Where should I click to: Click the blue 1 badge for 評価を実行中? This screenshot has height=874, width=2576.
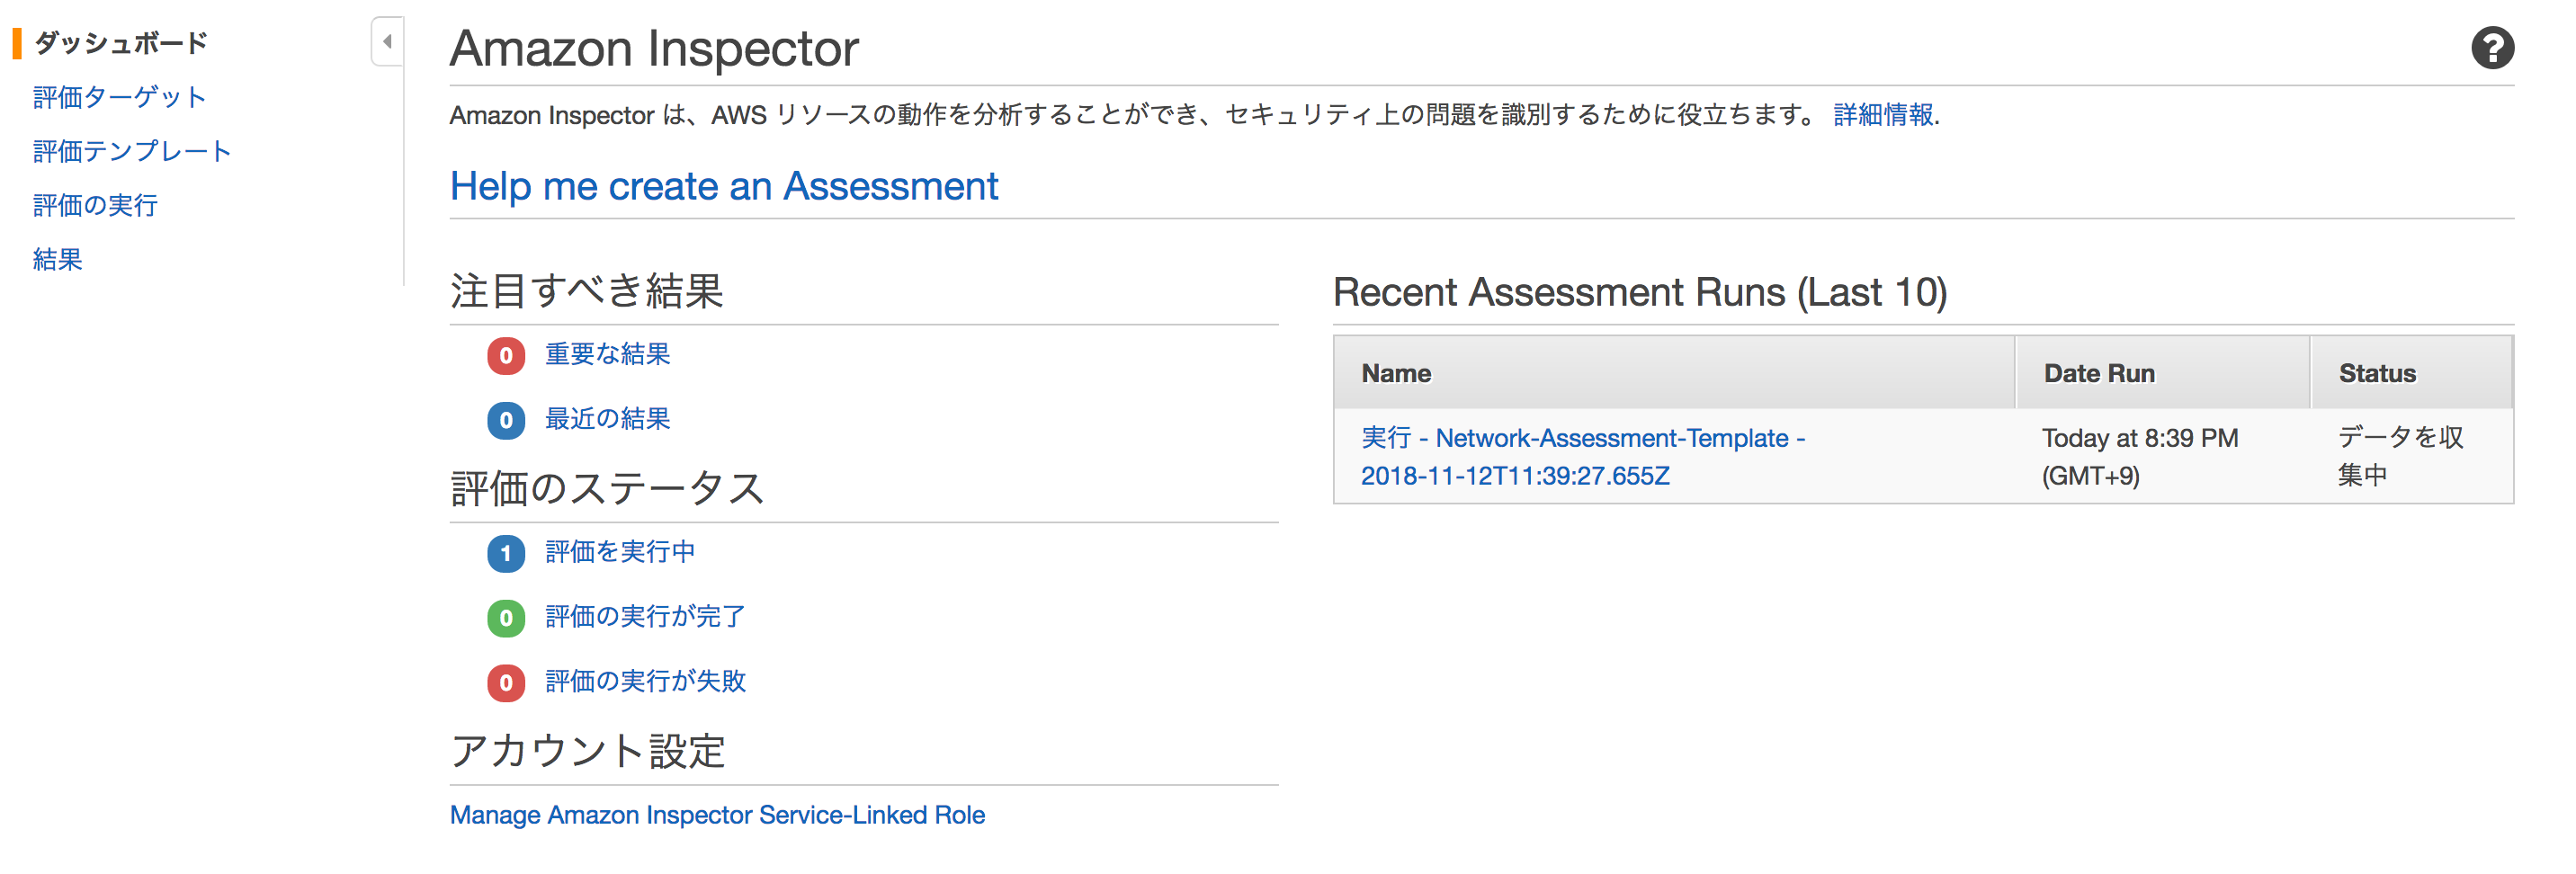[506, 554]
